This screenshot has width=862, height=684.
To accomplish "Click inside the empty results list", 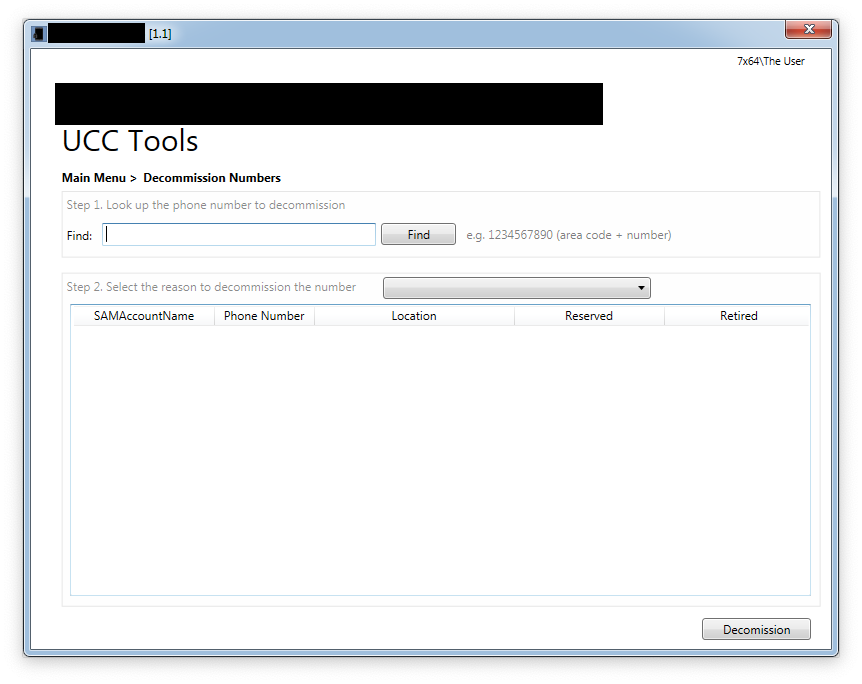I will pyautogui.click(x=440, y=460).
